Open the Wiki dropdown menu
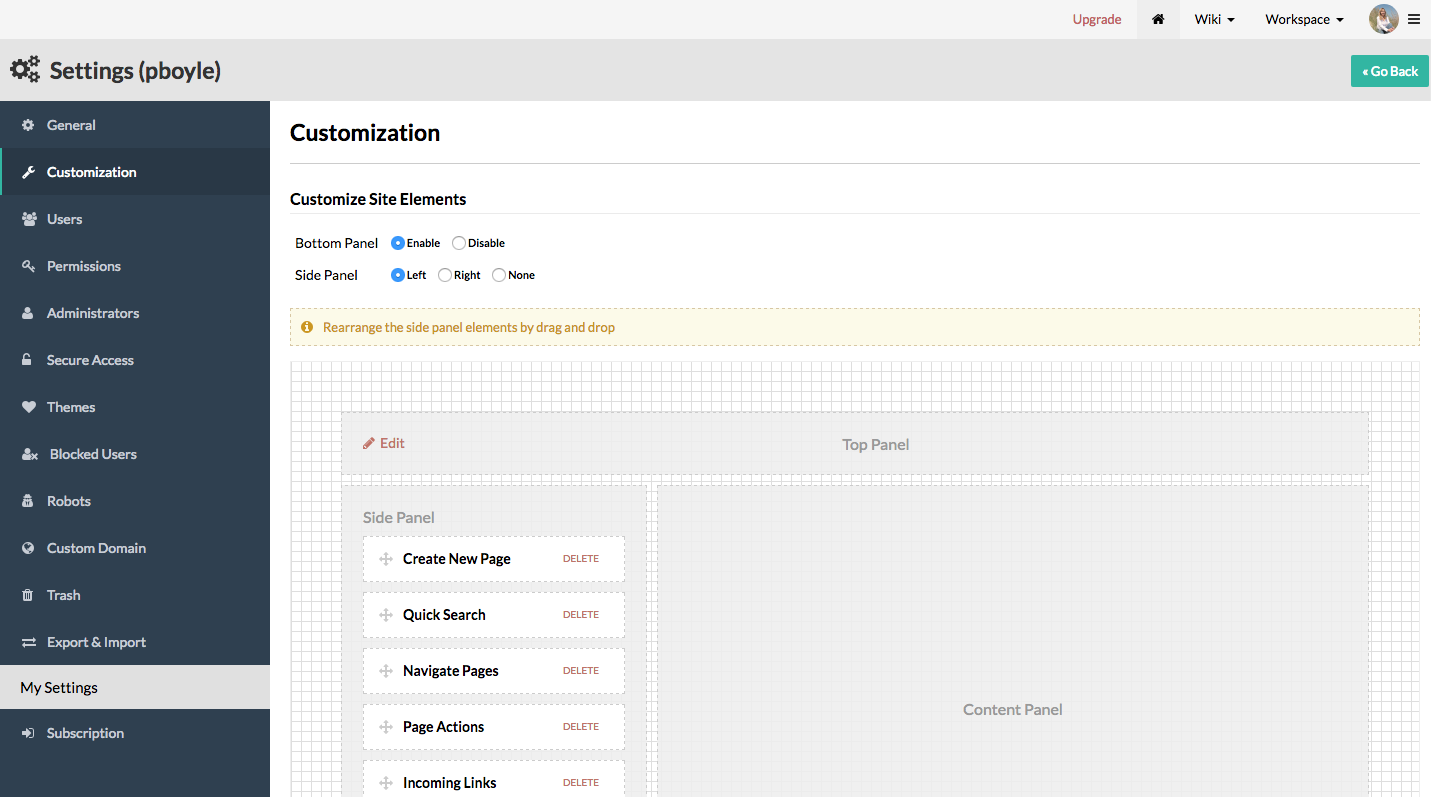The width and height of the screenshot is (1431, 797). click(x=1214, y=19)
